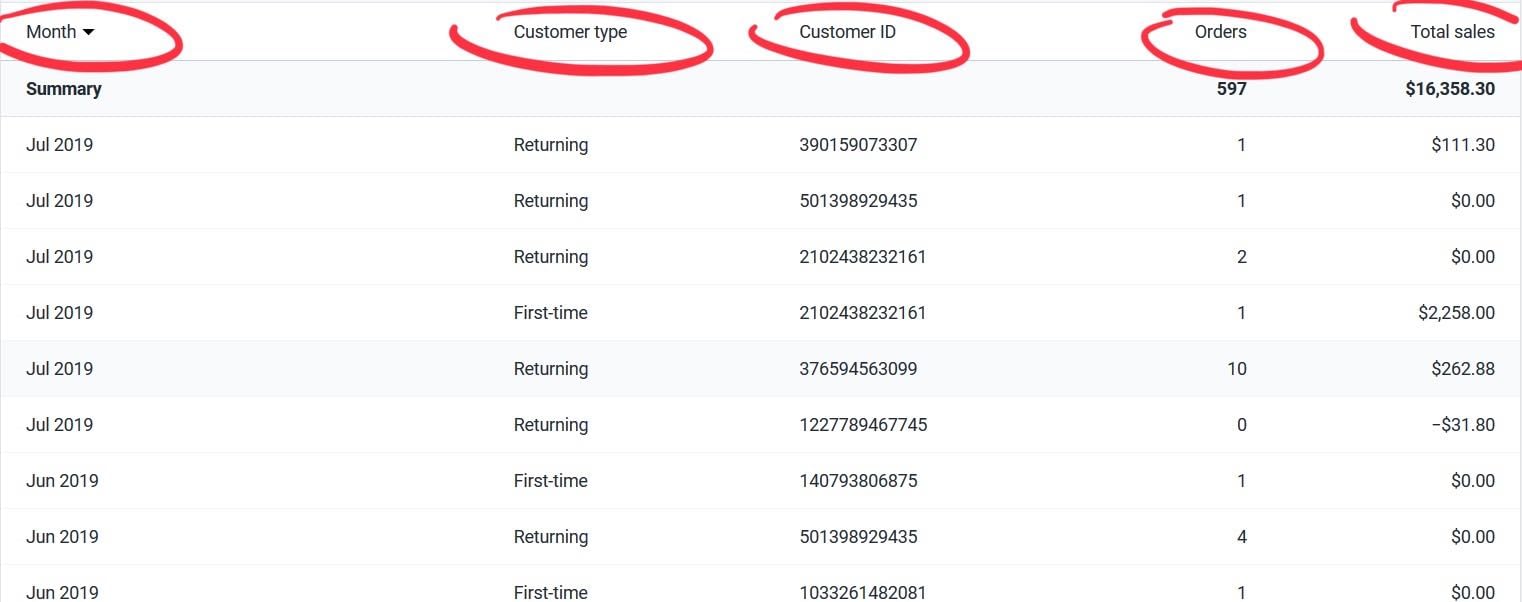Click the negative −$31.80 sales amount

coord(1466,424)
